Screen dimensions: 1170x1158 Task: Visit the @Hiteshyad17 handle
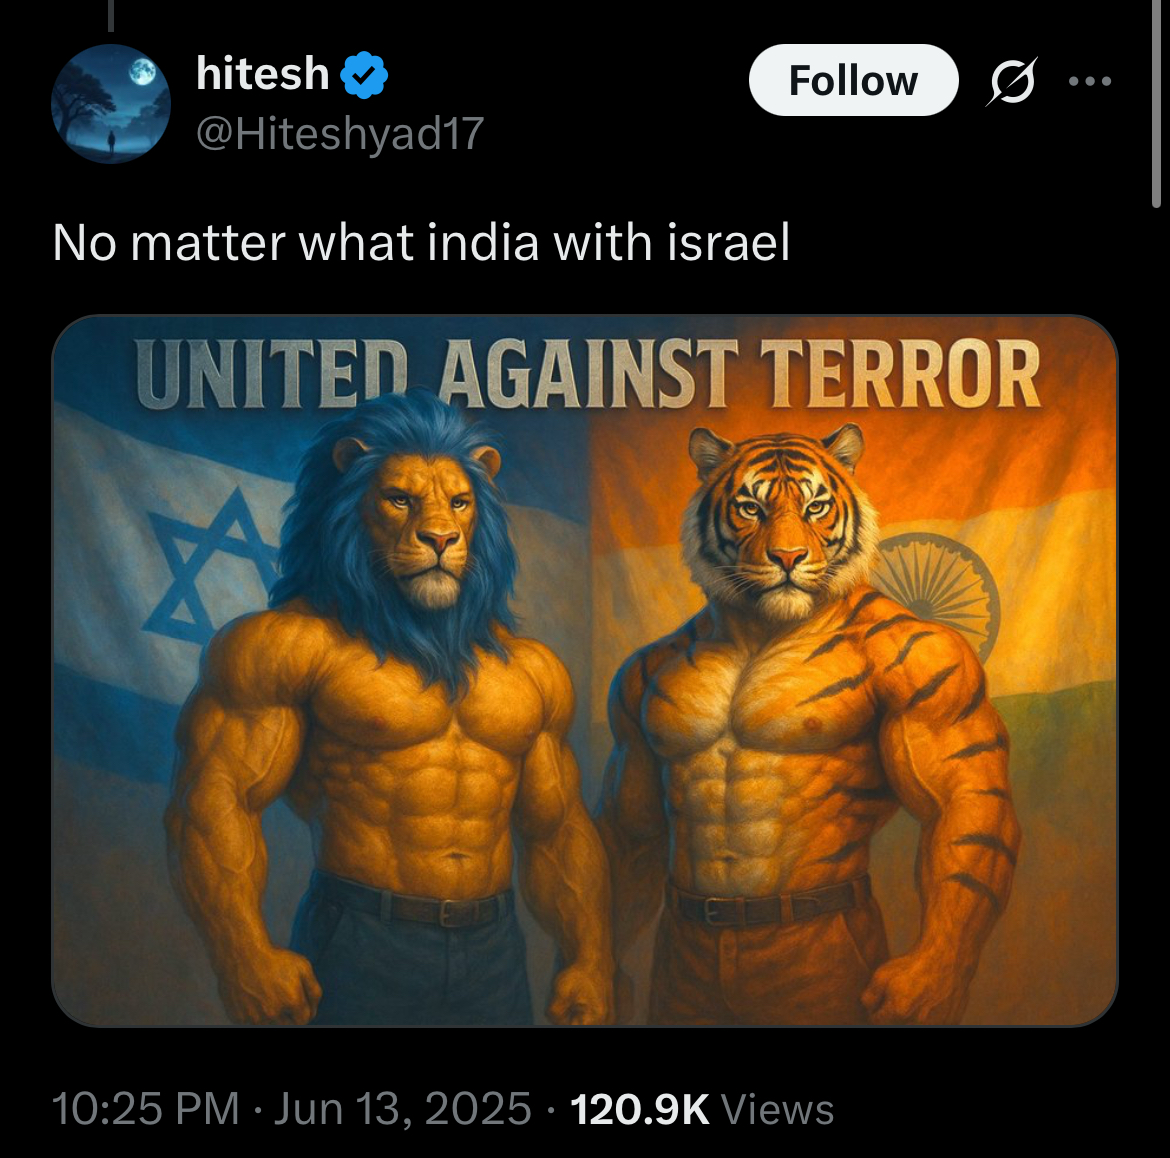click(340, 134)
